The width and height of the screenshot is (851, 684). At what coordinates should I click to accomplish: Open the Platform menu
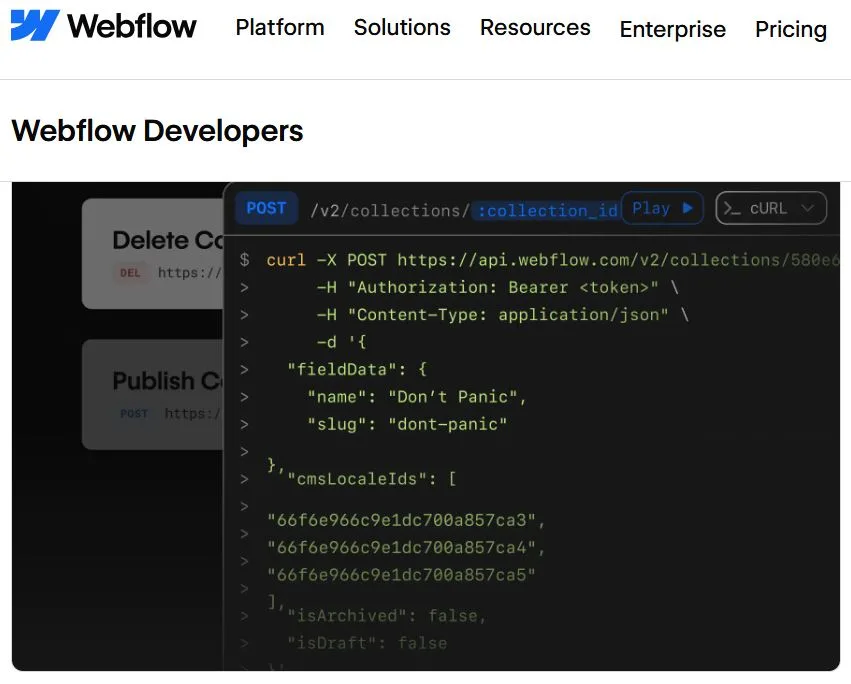(280, 28)
